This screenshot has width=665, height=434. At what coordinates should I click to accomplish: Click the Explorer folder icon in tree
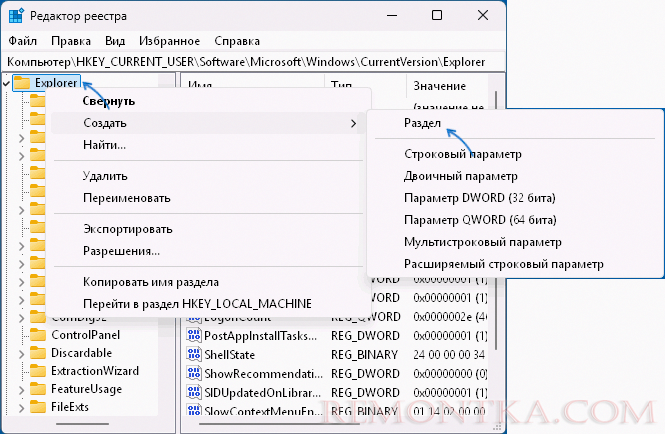22,83
